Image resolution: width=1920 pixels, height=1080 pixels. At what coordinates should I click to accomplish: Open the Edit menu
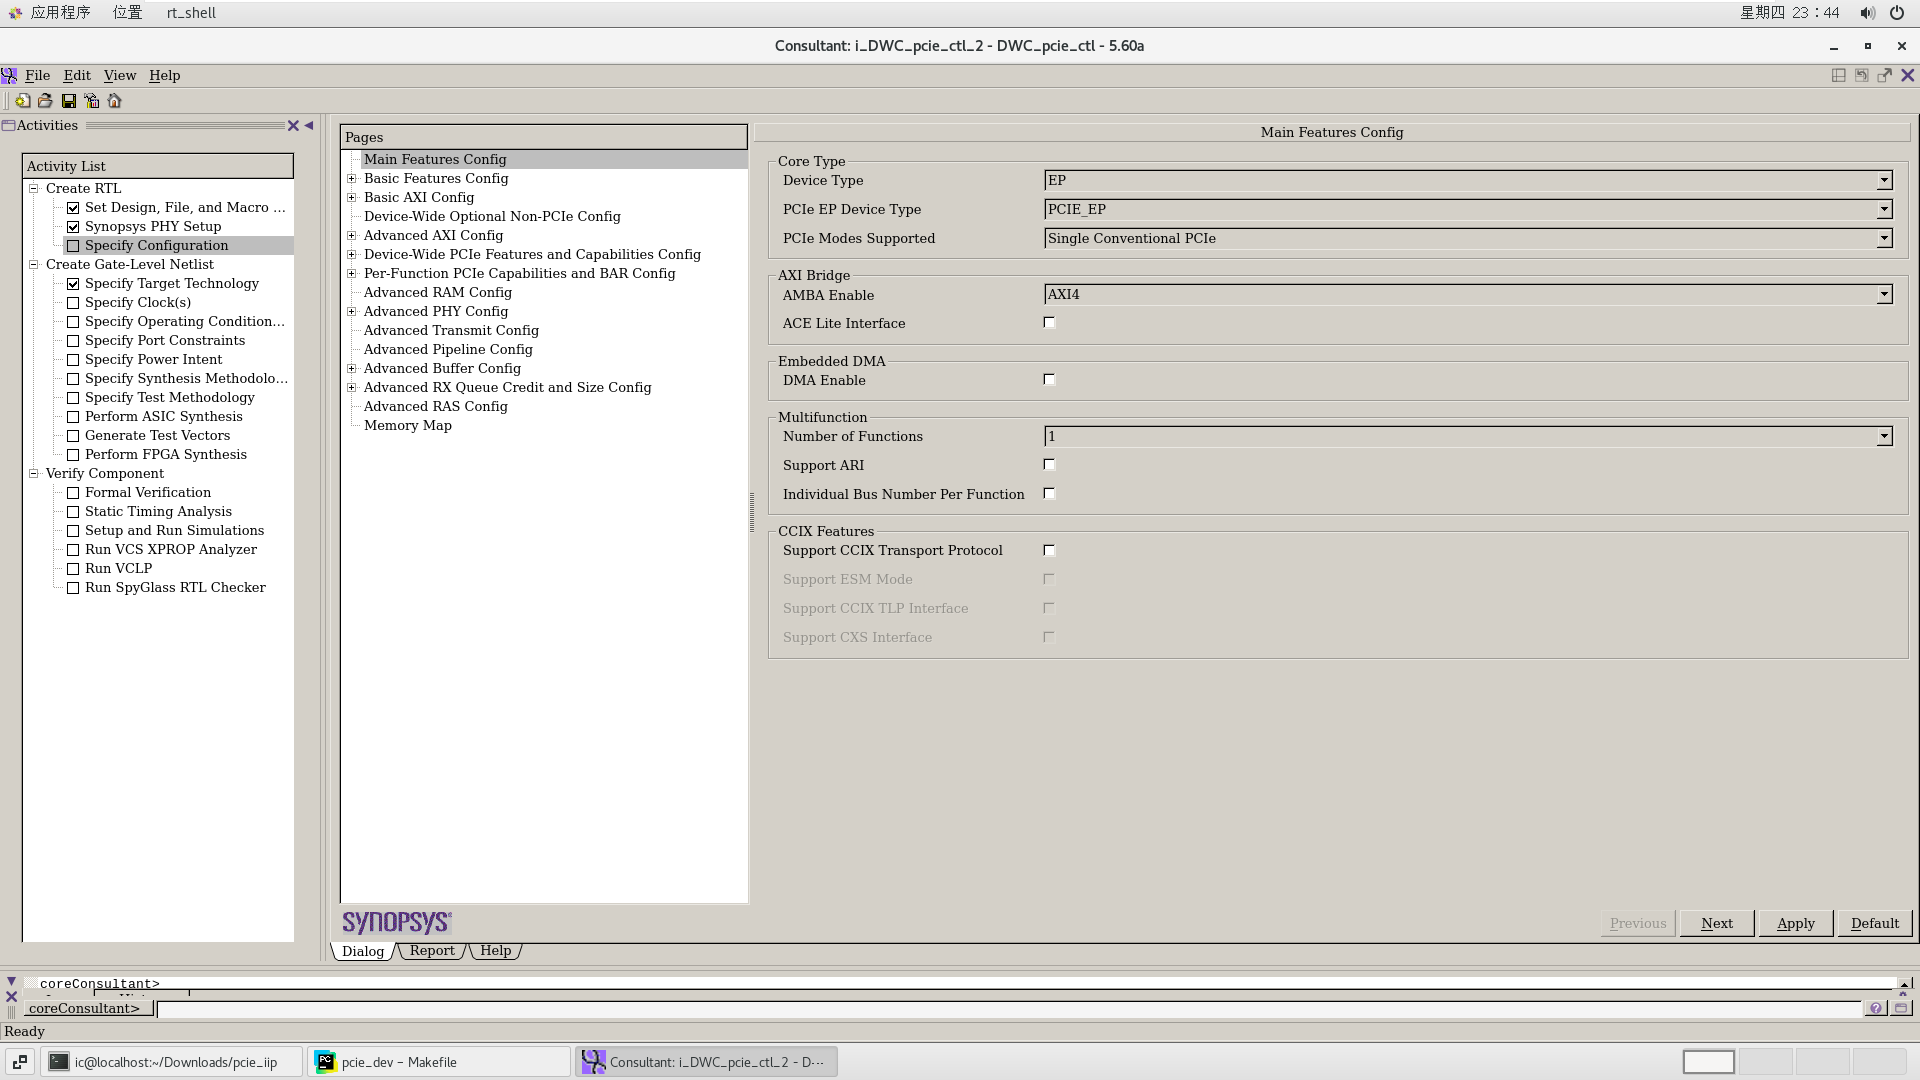click(x=77, y=76)
